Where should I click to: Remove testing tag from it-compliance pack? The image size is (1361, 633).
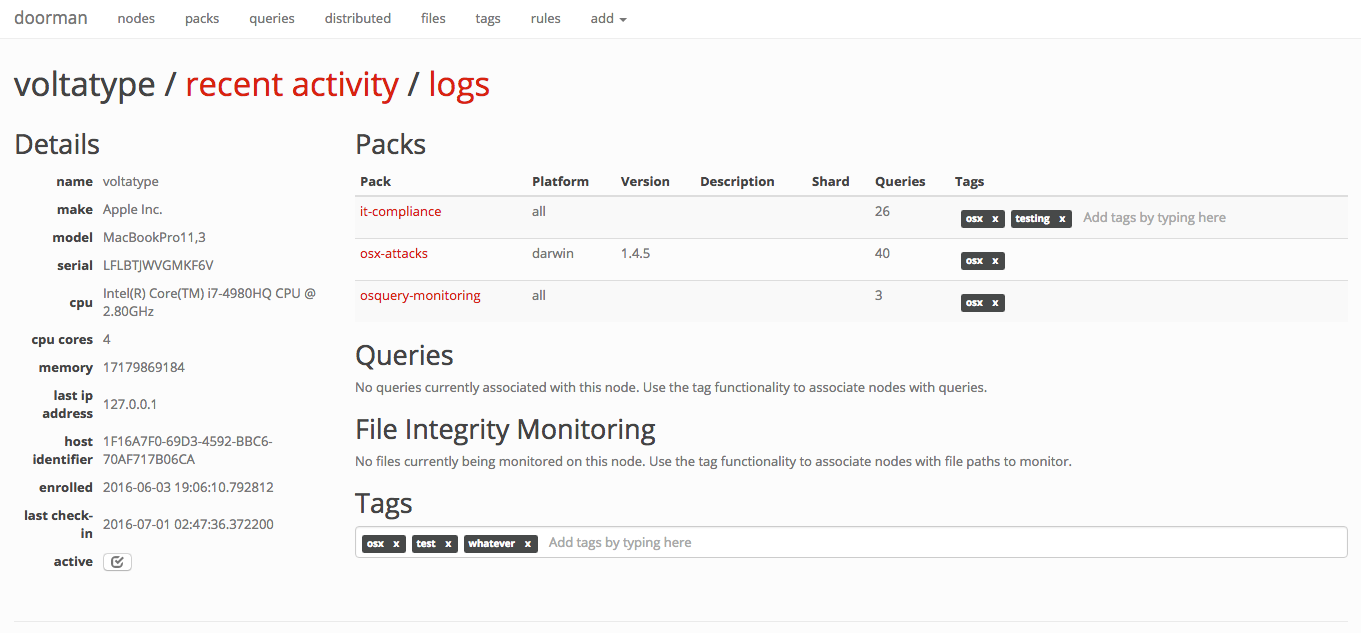pyautogui.click(x=1062, y=219)
